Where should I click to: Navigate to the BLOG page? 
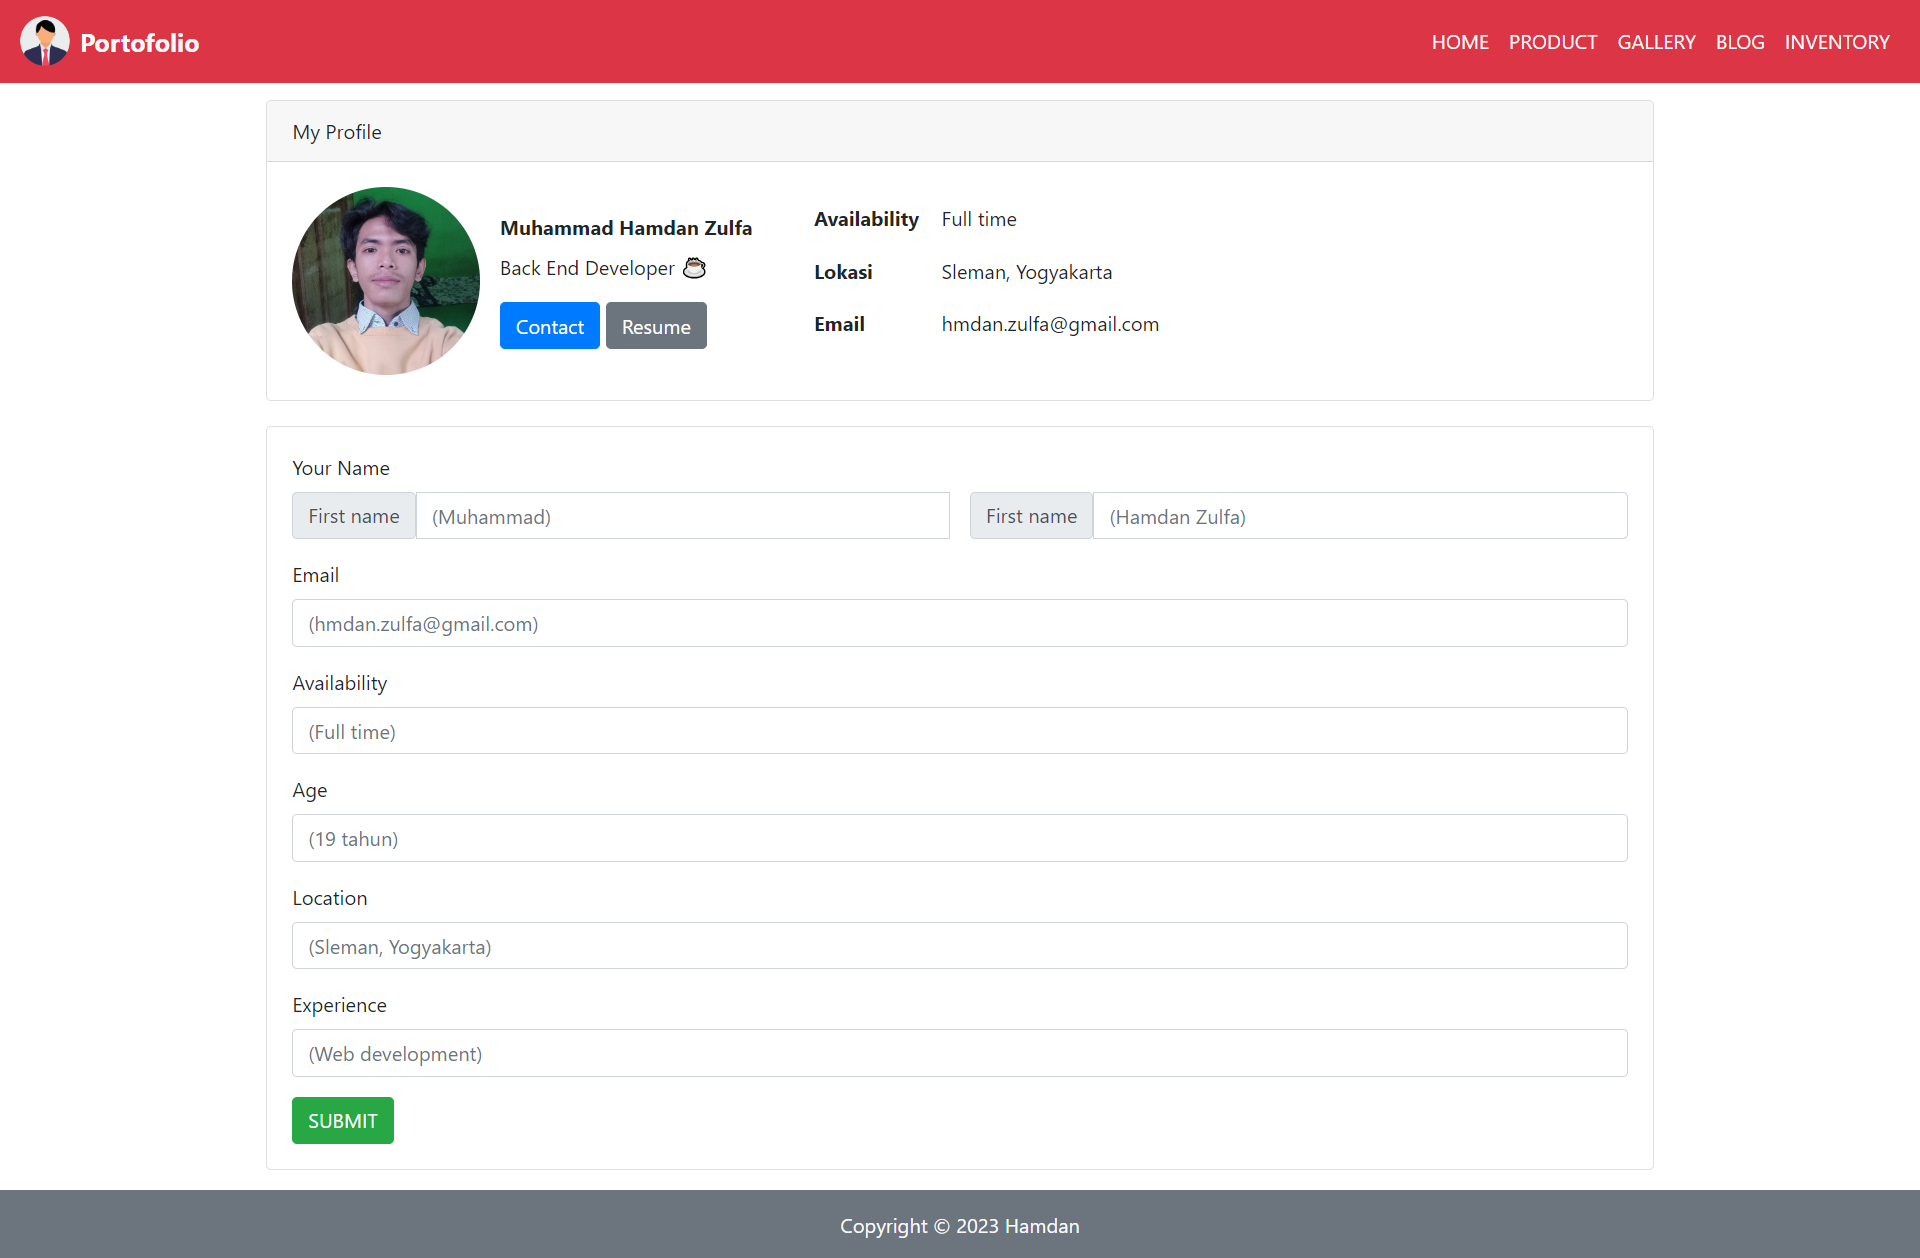click(x=1739, y=42)
